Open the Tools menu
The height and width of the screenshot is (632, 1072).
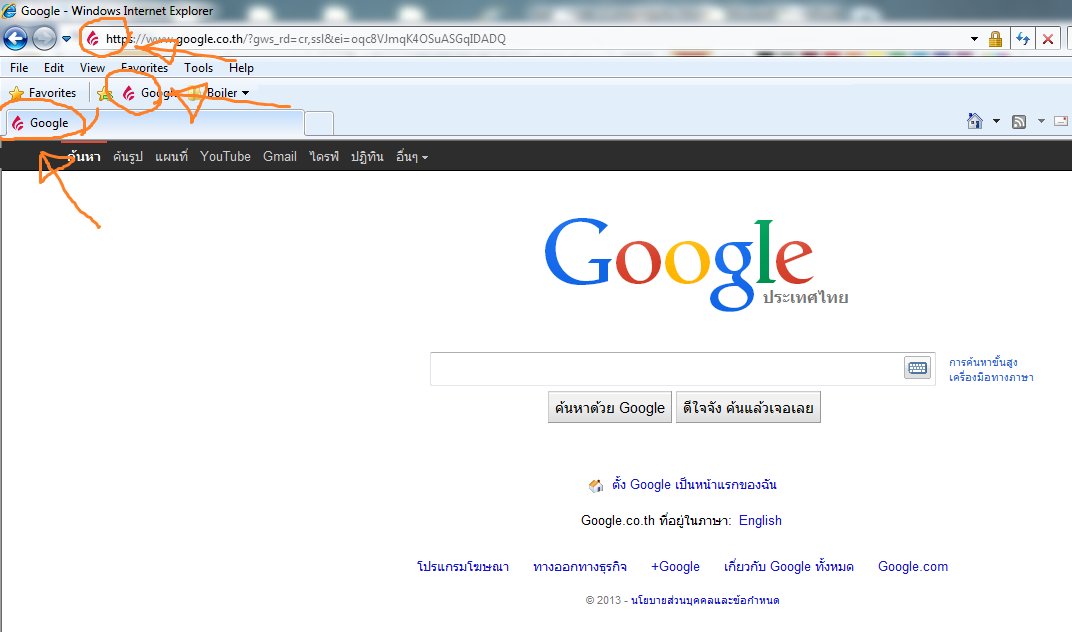(x=198, y=68)
